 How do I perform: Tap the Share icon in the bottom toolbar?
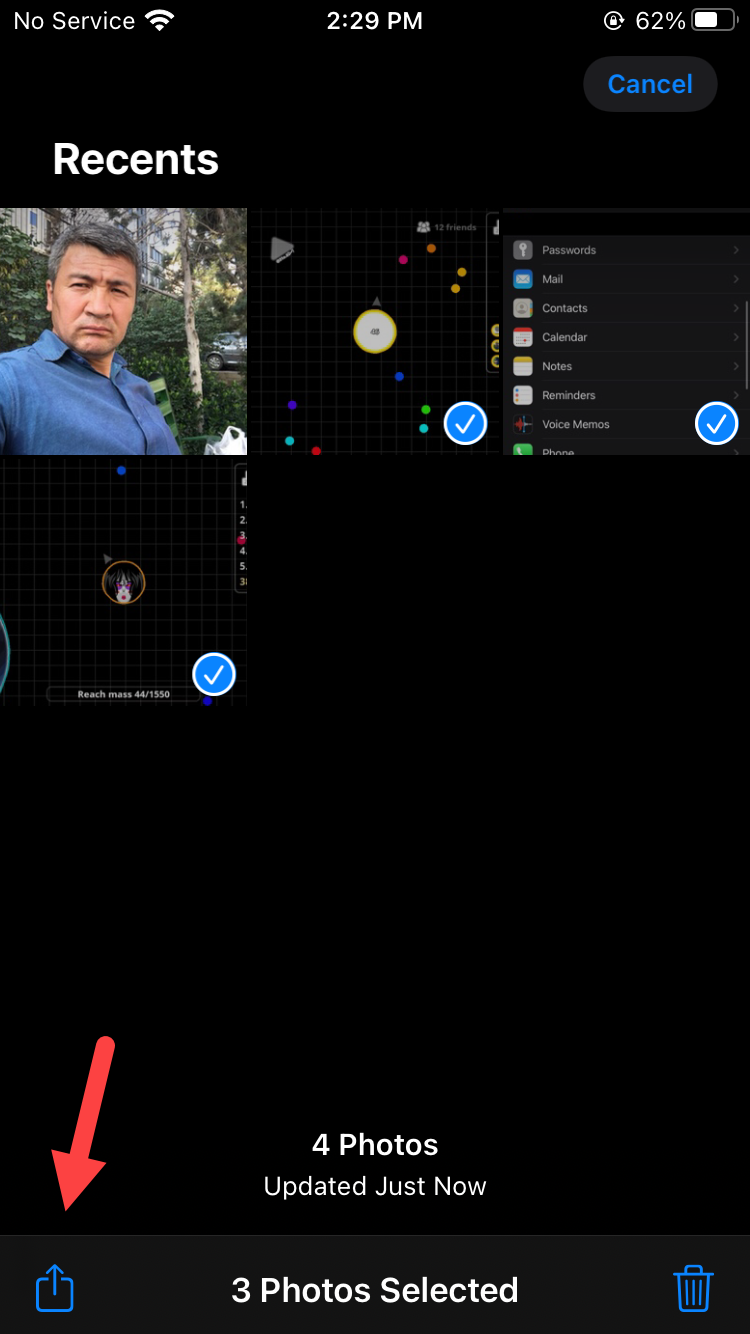[x=55, y=1288]
